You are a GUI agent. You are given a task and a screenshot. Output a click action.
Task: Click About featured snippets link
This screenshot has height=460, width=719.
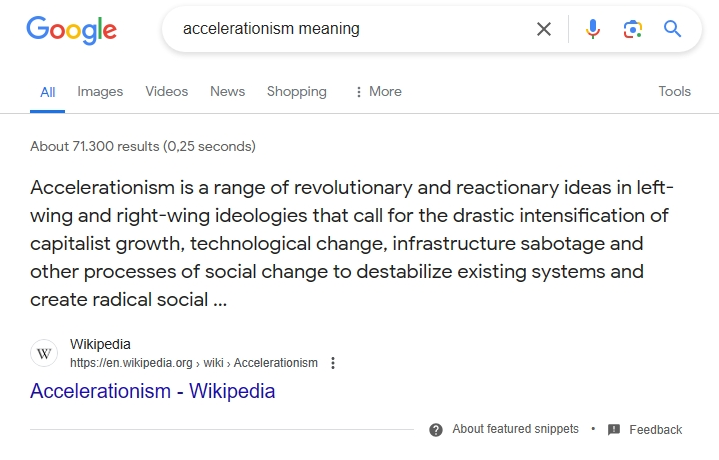pos(515,429)
